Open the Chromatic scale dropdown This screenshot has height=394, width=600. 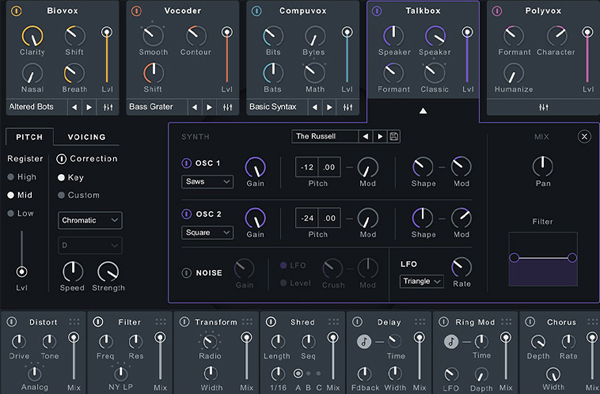pos(90,220)
